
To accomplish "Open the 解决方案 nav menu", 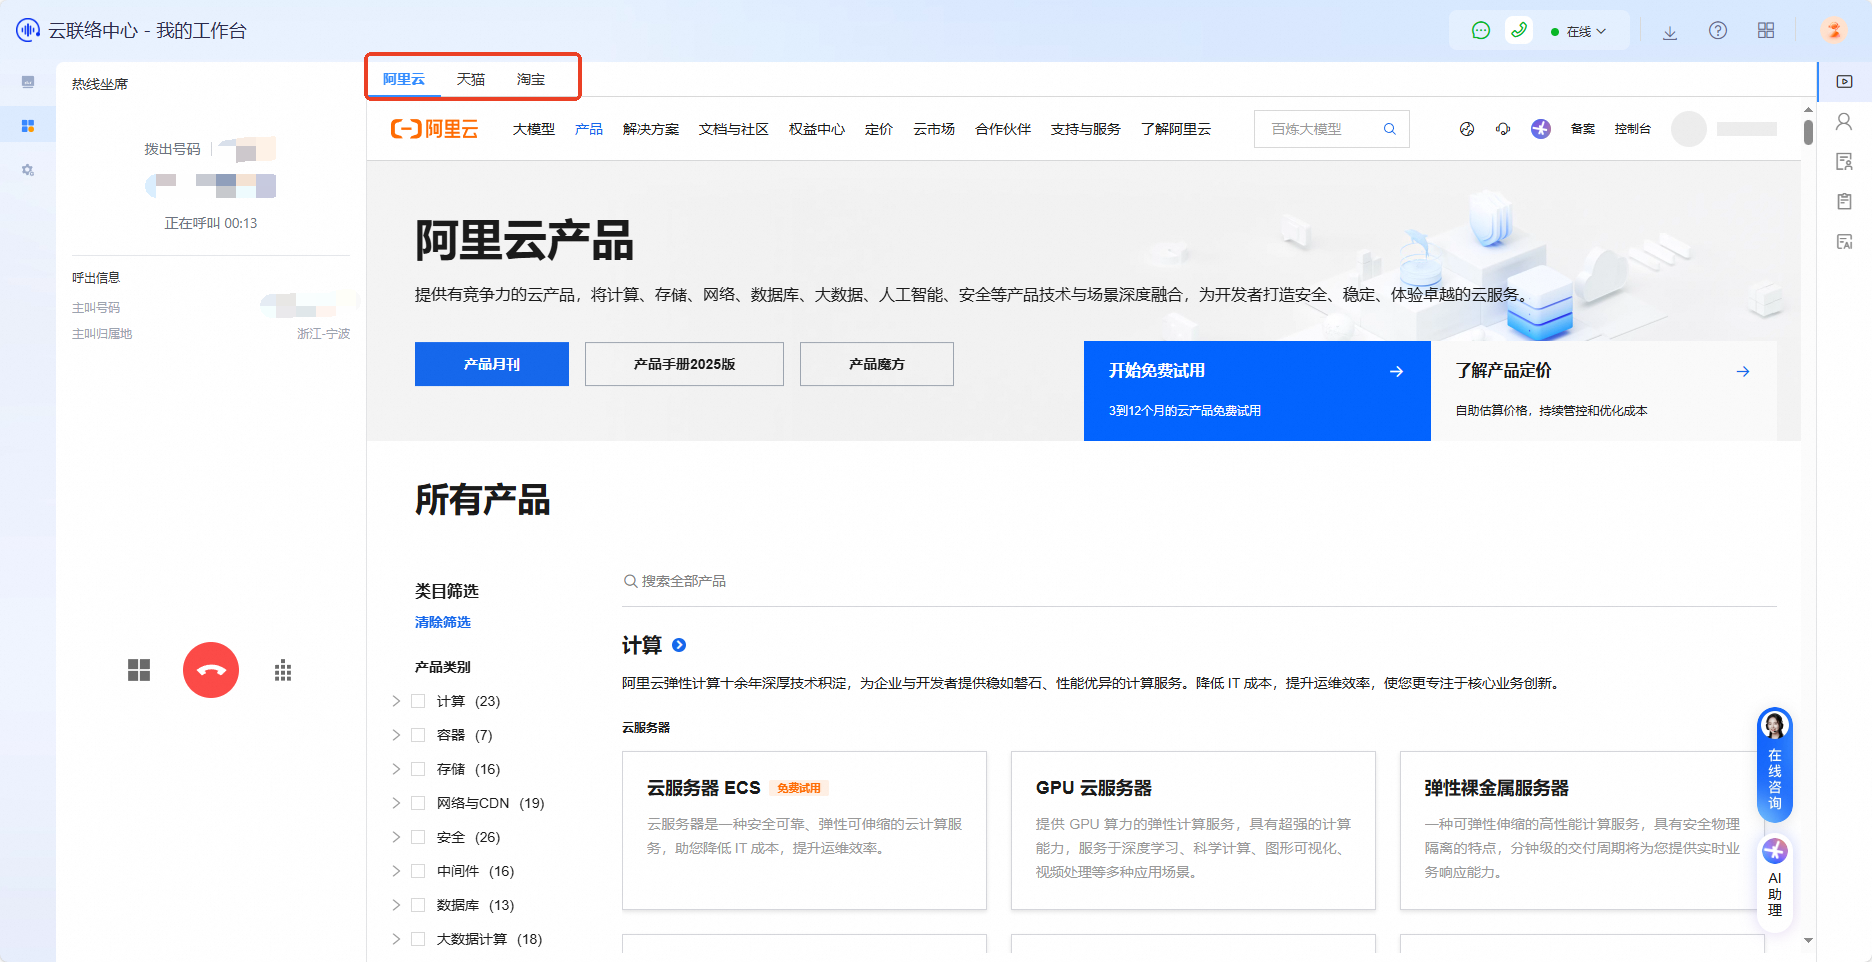I will point(651,129).
